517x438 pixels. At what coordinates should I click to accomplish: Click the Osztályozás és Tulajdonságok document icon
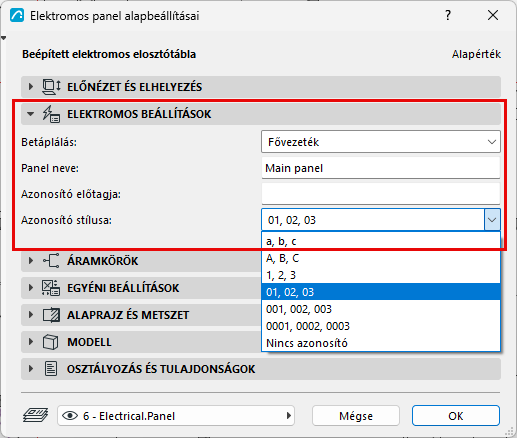click(x=51, y=369)
